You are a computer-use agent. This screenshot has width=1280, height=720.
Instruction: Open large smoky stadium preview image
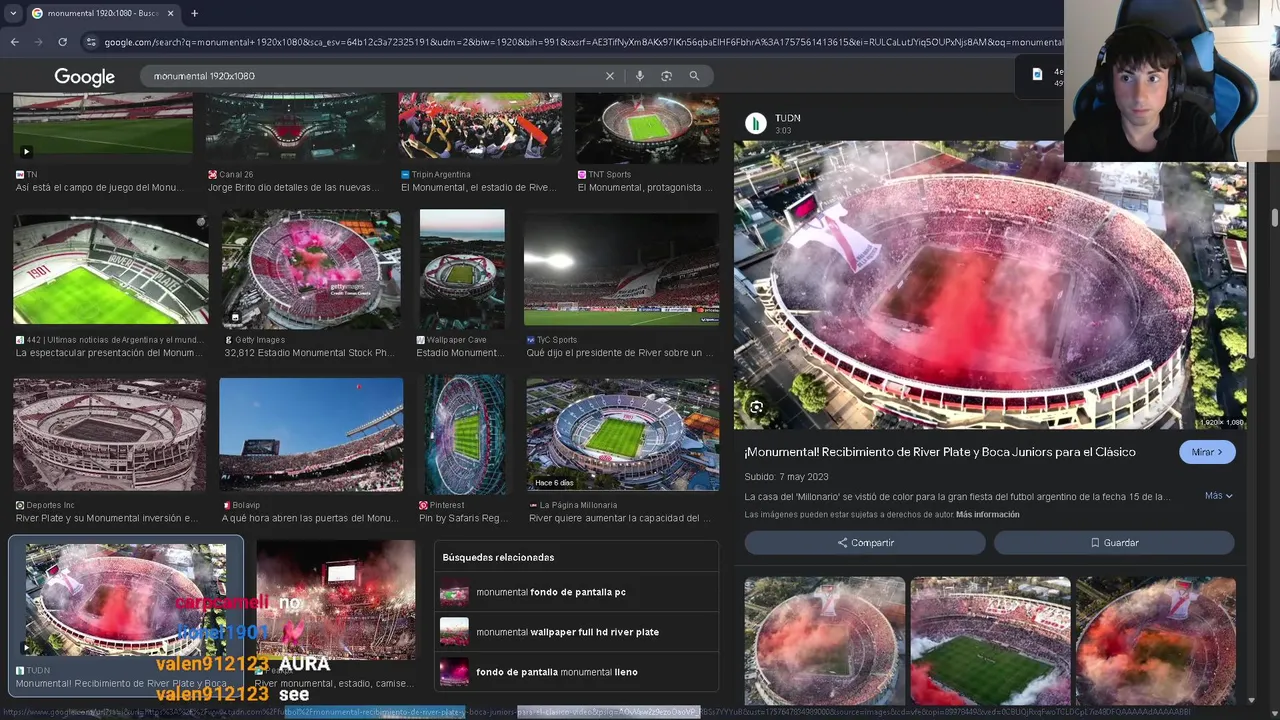point(990,285)
